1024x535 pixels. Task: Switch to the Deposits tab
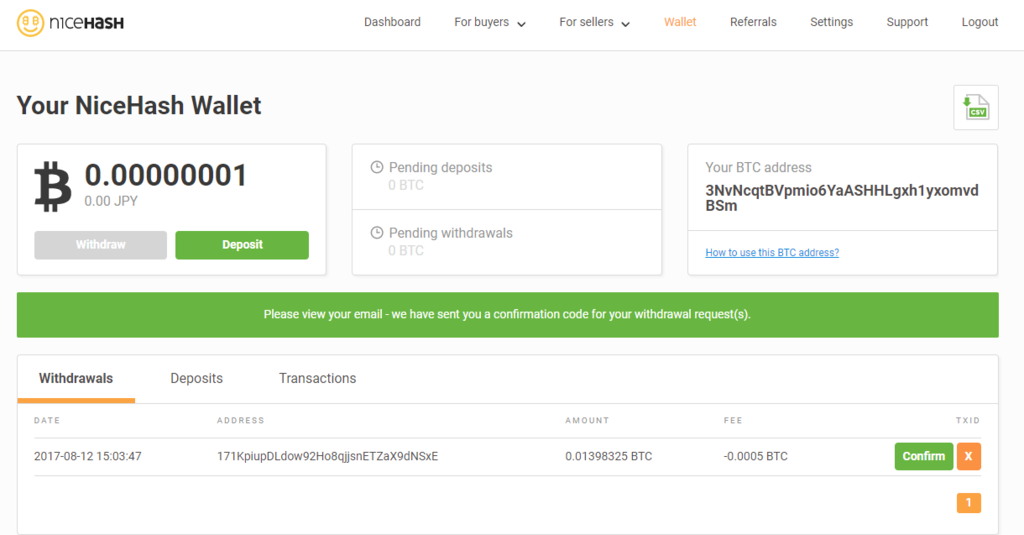tap(197, 378)
